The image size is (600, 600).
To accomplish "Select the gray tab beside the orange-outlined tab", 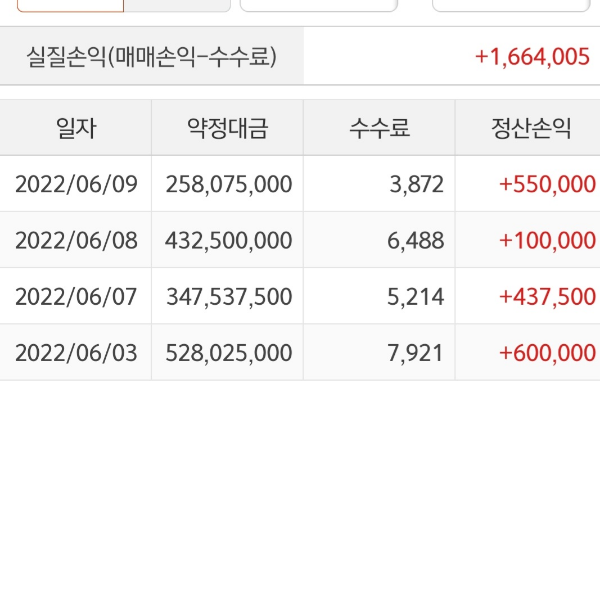I will tap(177, 5).
